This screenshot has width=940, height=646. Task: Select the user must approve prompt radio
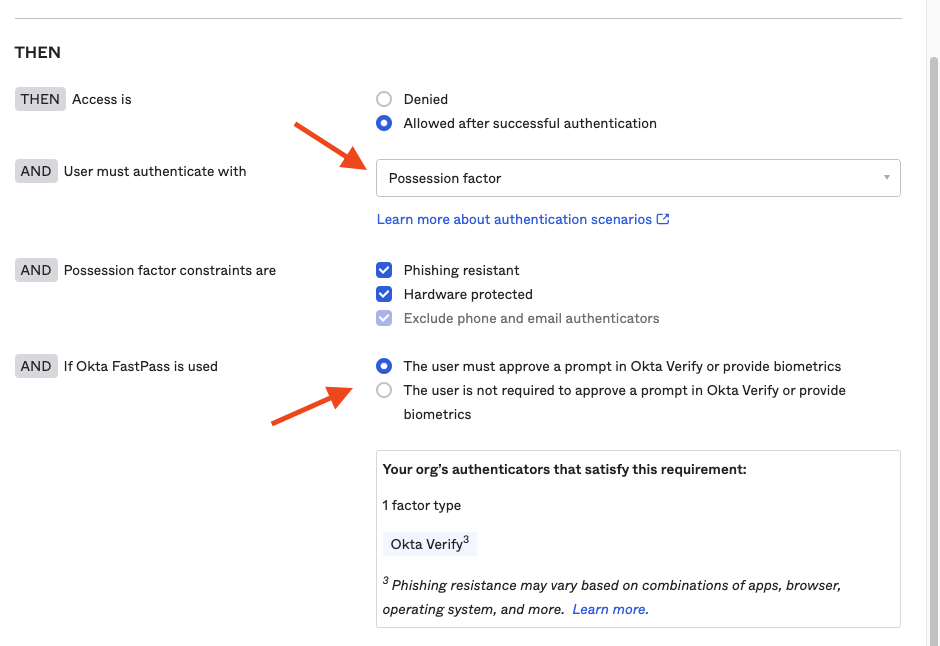click(384, 366)
